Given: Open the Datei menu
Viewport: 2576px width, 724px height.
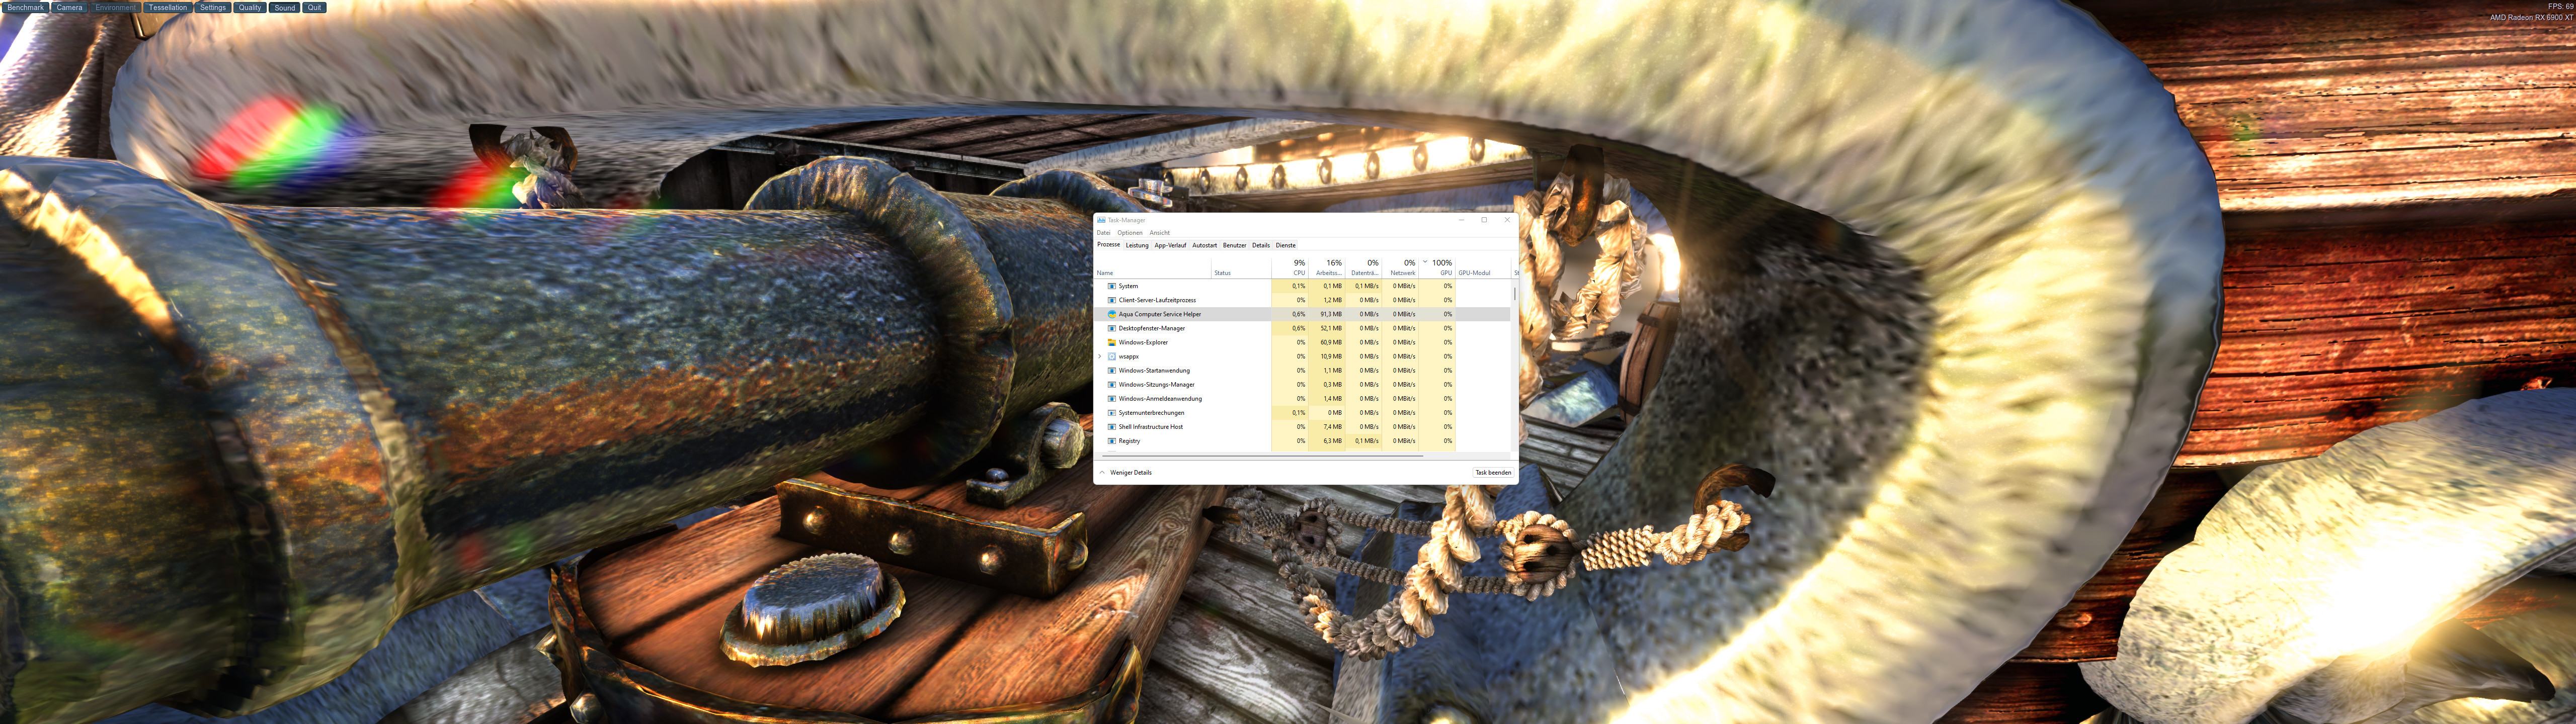Looking at the screenshot, I should 1103,233.
